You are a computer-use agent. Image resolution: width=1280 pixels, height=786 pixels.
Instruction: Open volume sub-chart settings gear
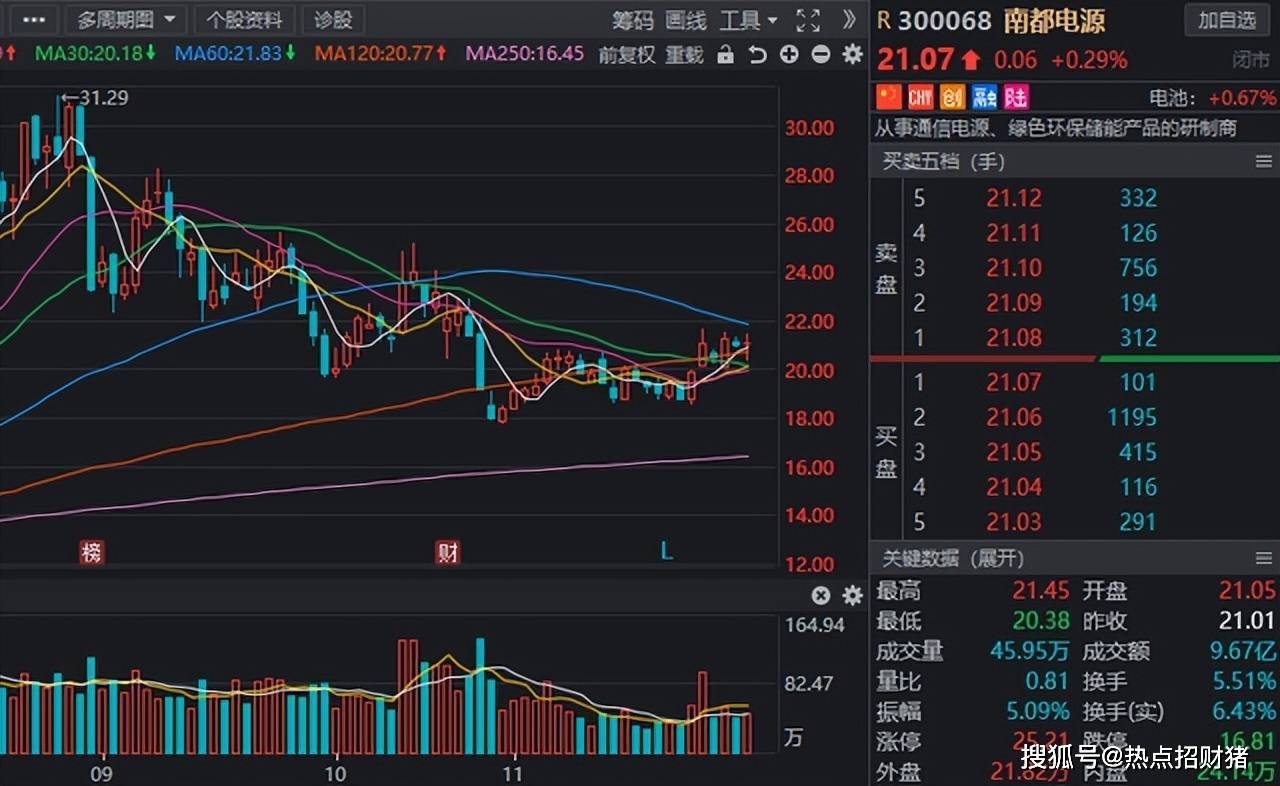point(853,596)
